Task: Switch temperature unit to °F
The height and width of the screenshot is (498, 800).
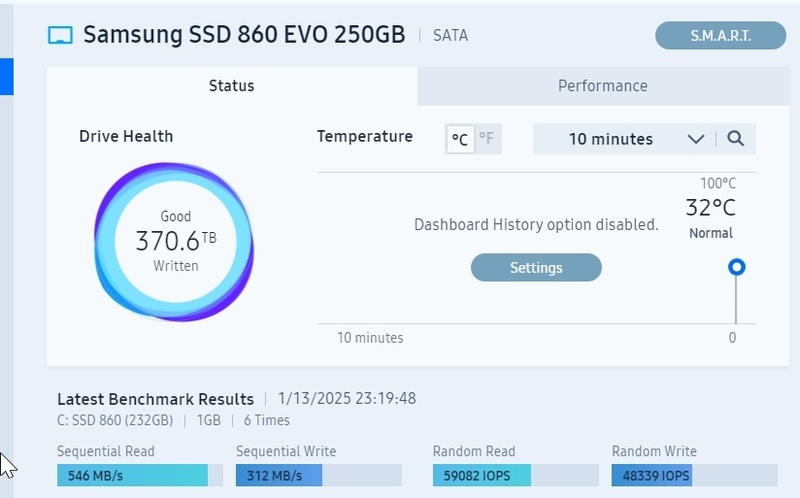Action: click(487, 139)
